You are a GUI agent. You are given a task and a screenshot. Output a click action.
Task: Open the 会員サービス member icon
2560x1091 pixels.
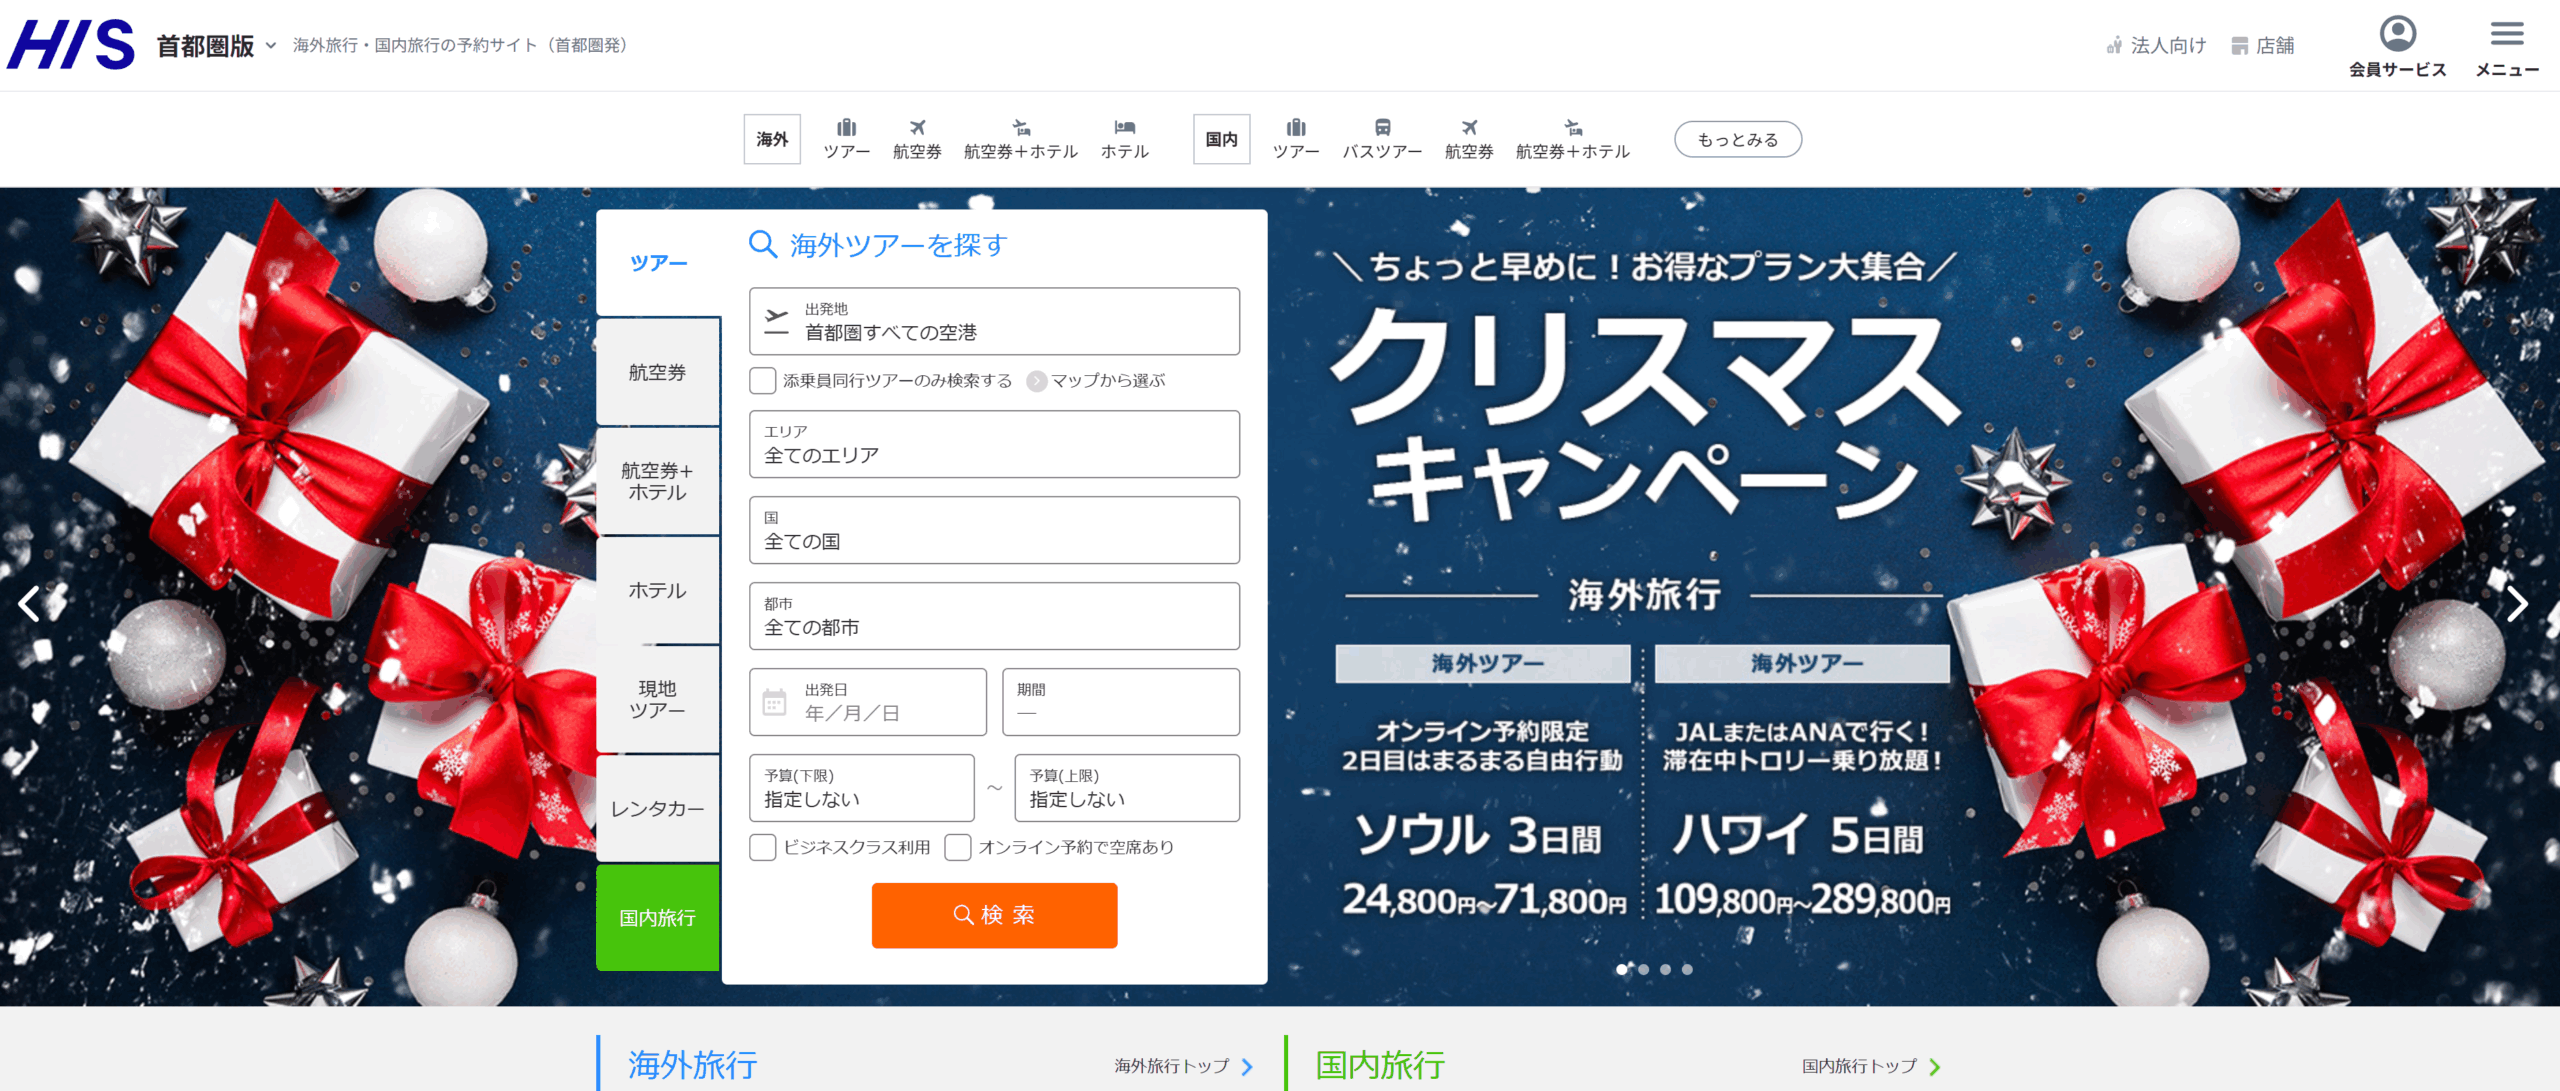2397,35
